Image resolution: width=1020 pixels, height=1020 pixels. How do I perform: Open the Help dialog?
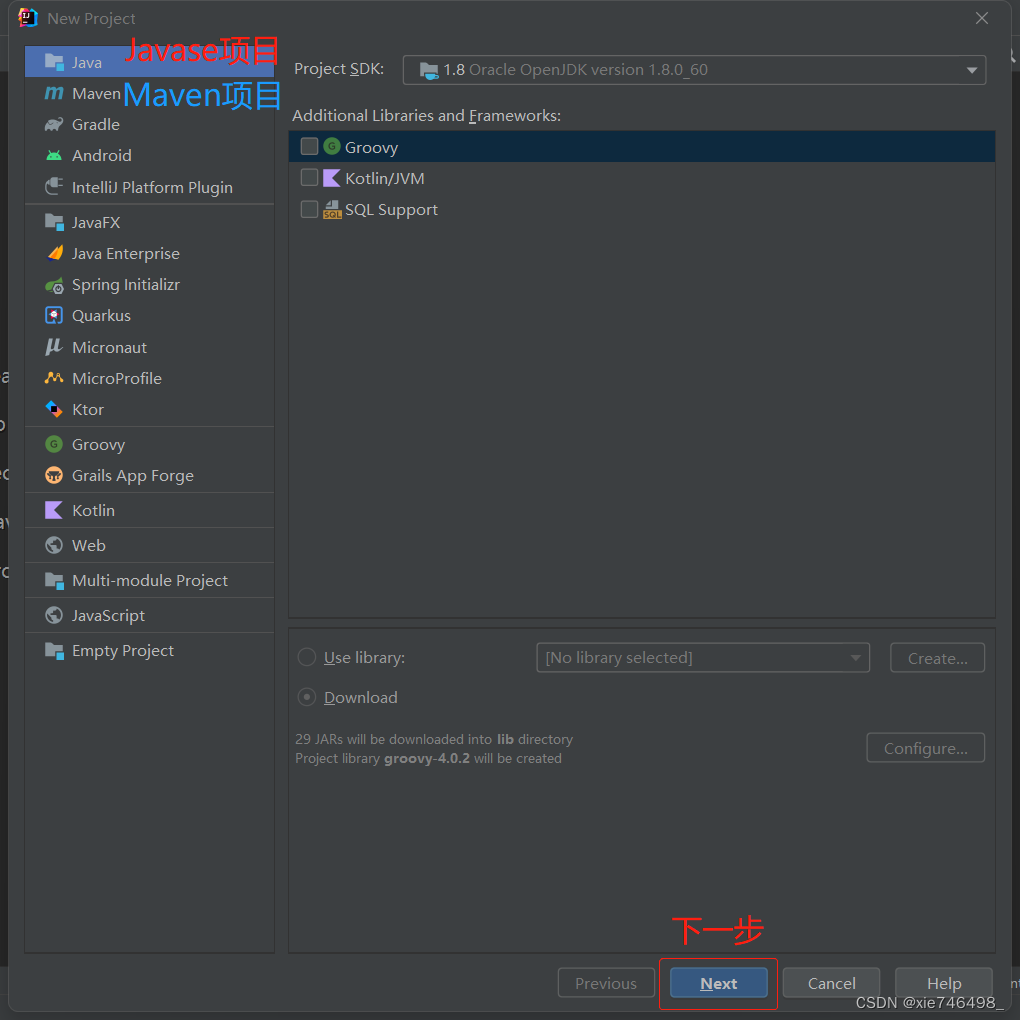[x=943, y=983]
